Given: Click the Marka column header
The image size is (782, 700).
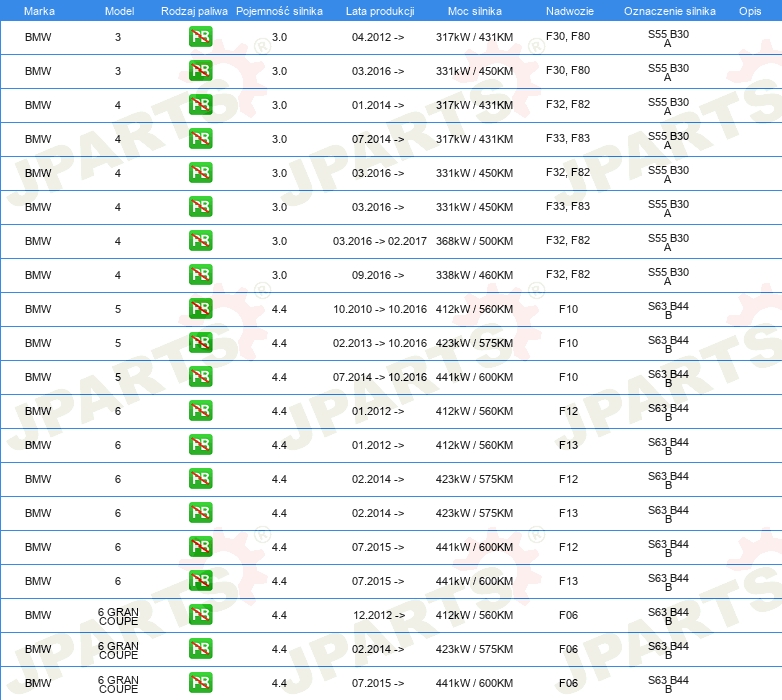Looking at the screenshot, I should click(x=39, y=11).
